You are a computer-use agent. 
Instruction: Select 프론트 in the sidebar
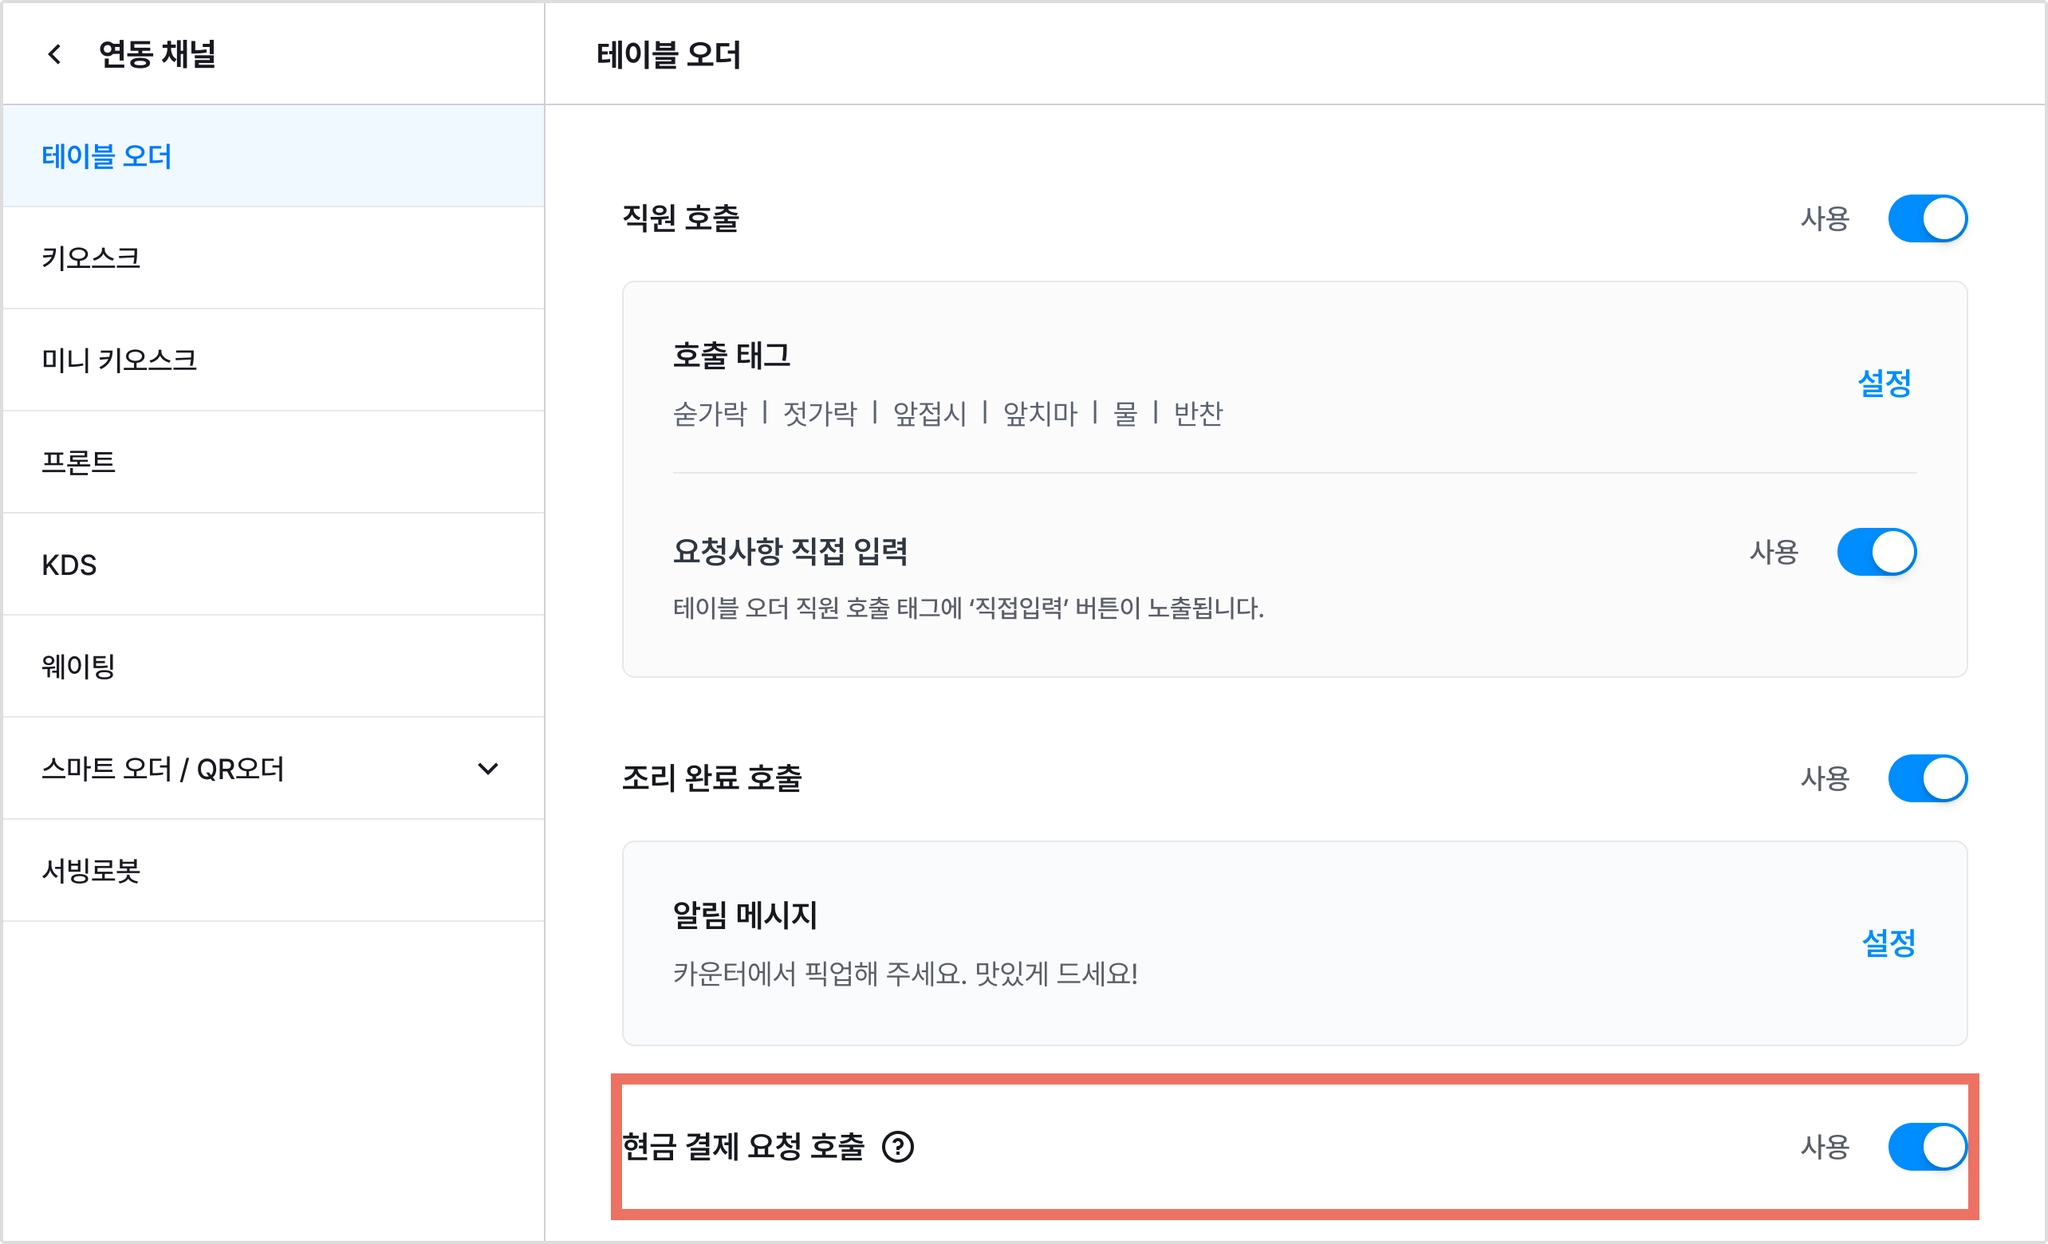pyautogui.click(x=273, y=462)
